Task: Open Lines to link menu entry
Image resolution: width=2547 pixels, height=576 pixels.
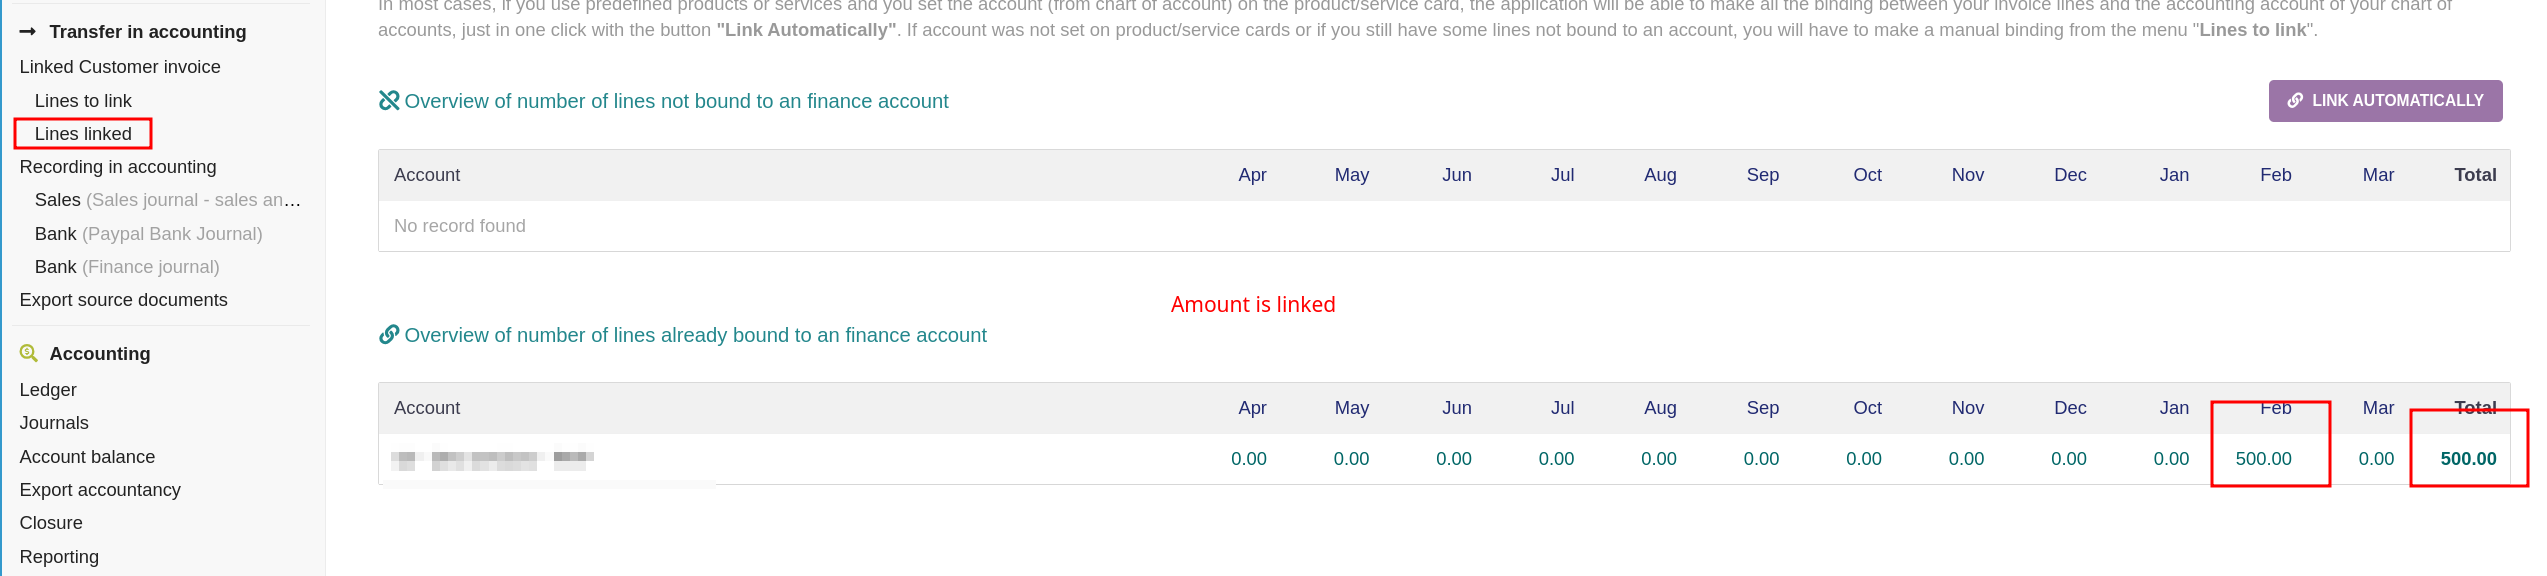Action: [x=83, y=101]
